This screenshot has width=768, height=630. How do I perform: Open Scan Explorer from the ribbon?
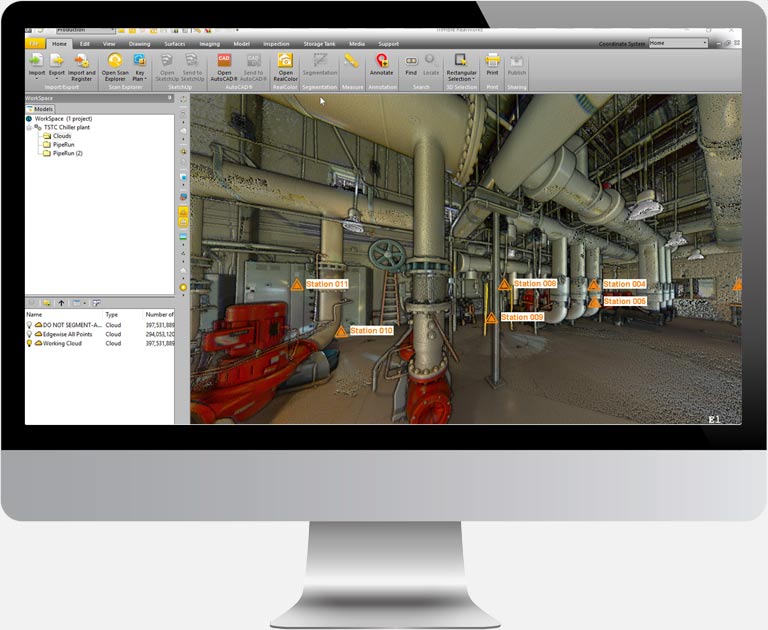point(115,61)
